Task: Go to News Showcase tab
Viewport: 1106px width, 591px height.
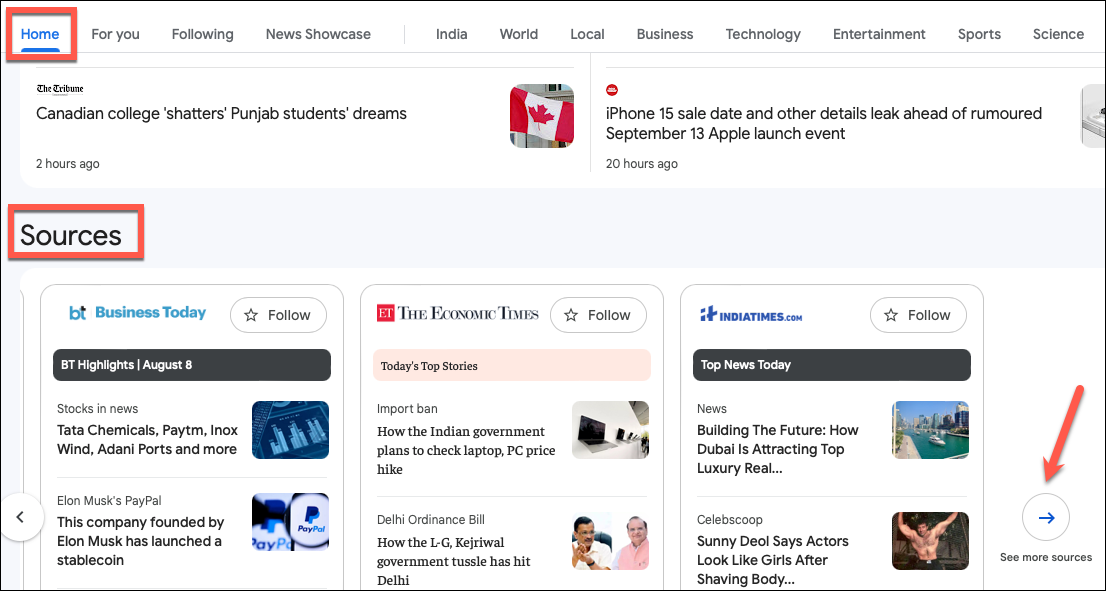Action: tap(318, 34)
